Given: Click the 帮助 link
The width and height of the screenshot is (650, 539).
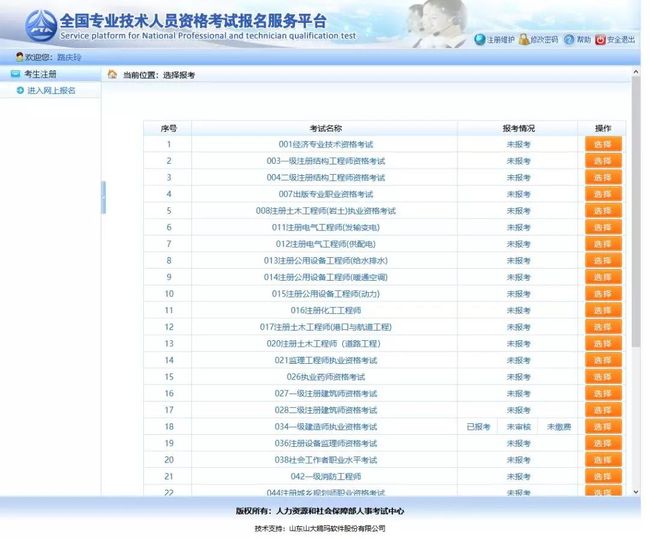Looking at the screenshot, I should (x=583, y=40).
